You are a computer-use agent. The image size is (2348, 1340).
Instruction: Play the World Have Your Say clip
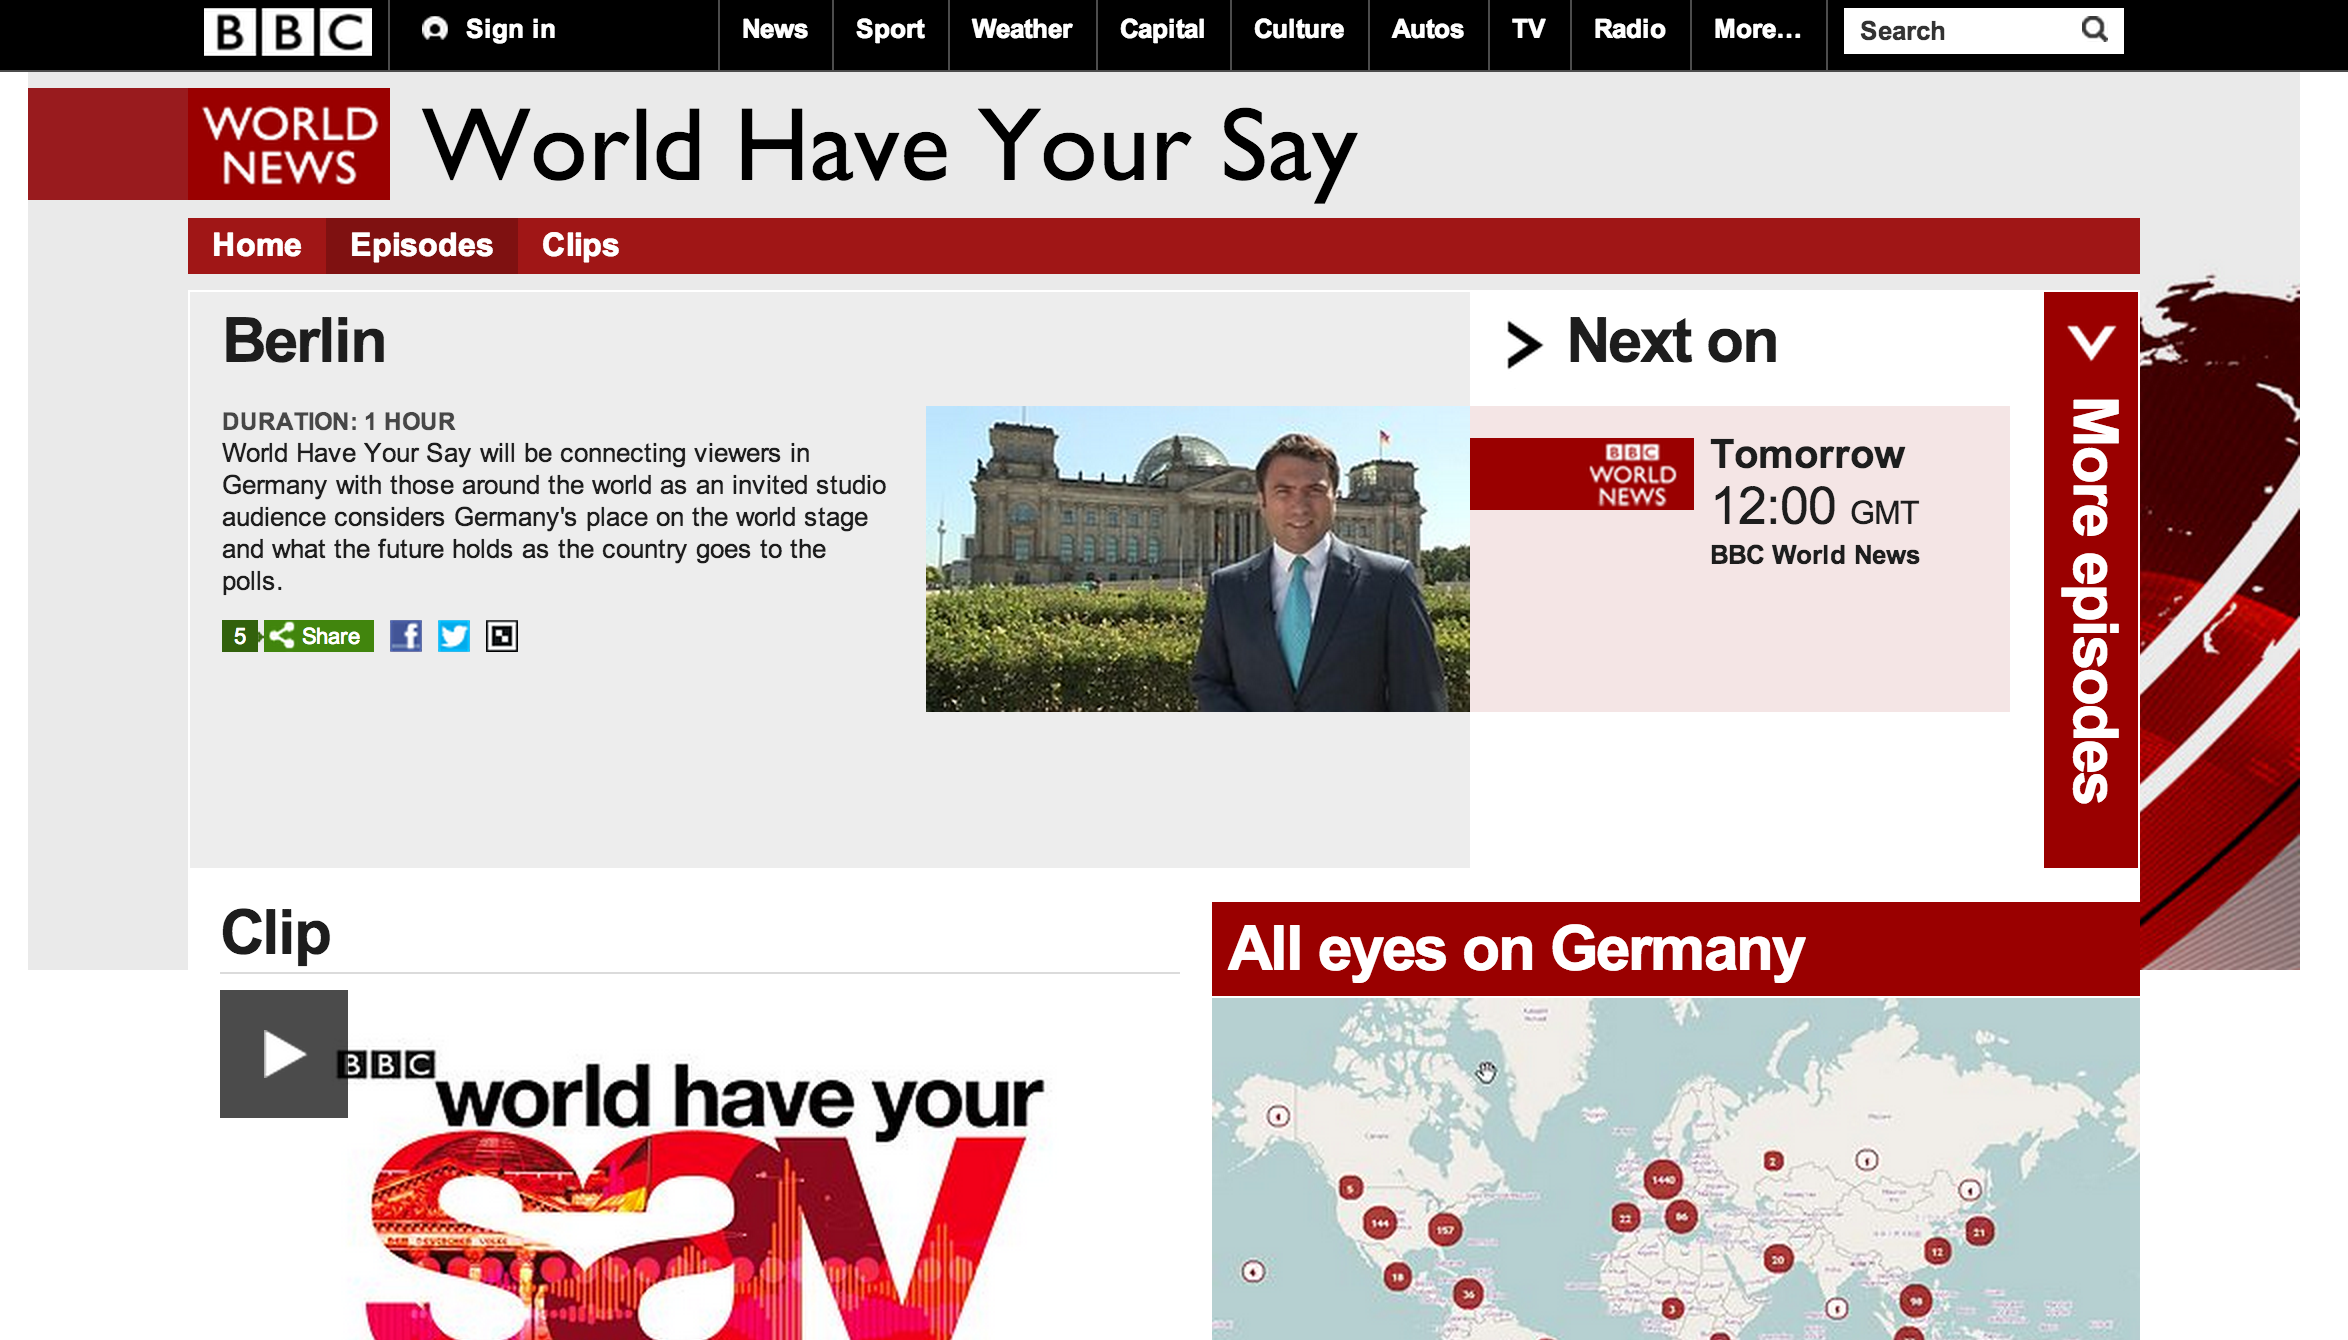284,1054
